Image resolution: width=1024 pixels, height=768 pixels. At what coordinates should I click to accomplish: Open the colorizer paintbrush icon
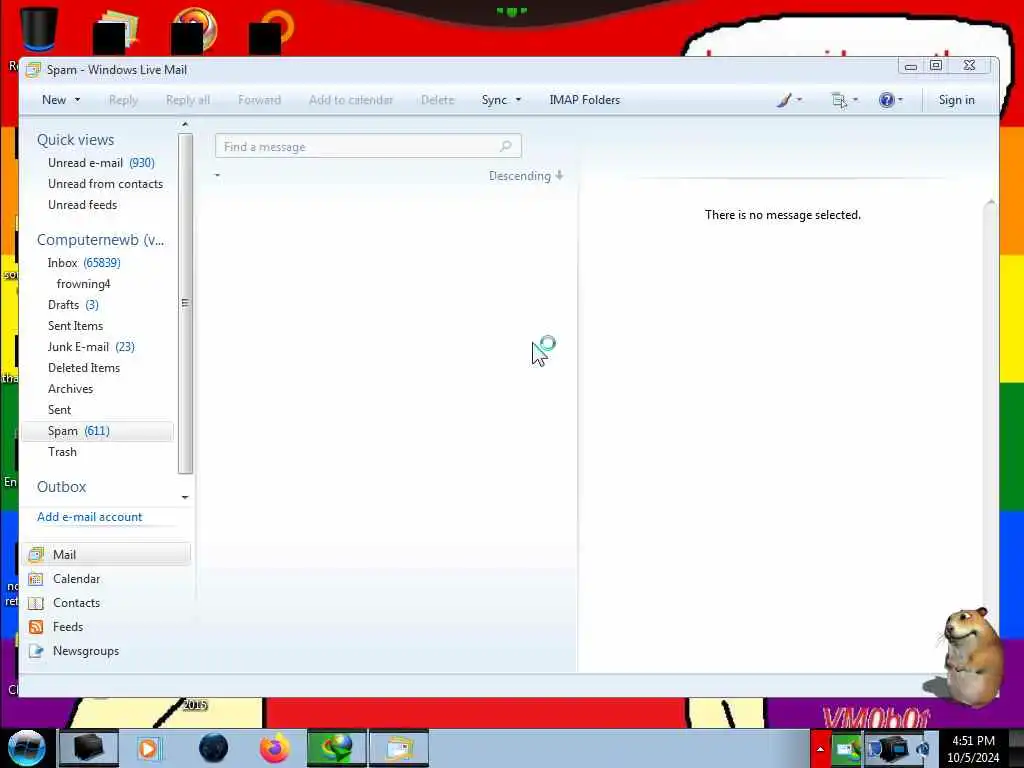click(x=784, y=100)
